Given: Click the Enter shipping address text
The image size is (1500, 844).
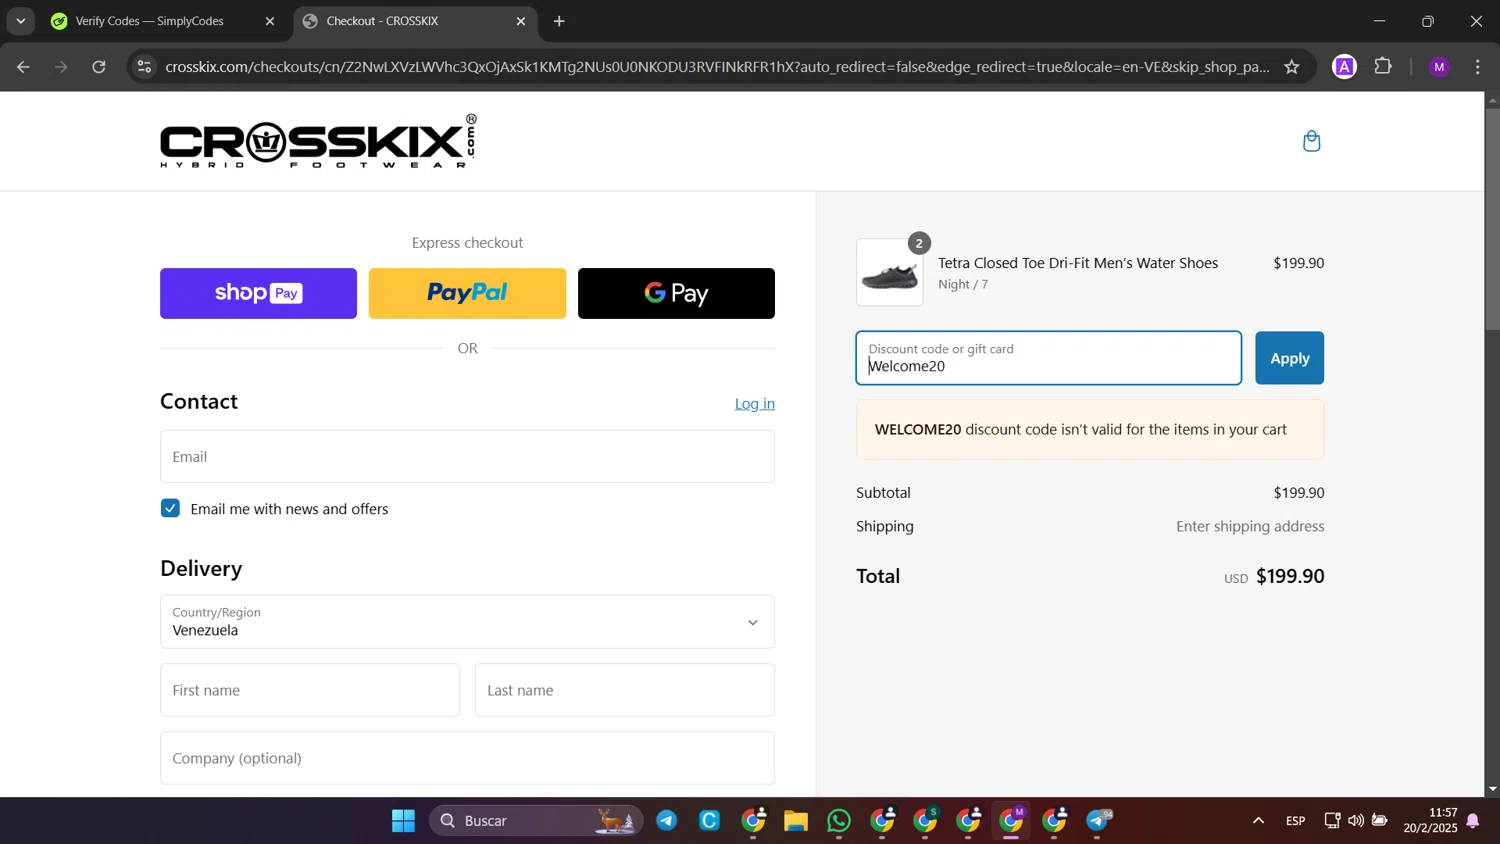Looking at the screenshot, I should [x=1250, y=526].
